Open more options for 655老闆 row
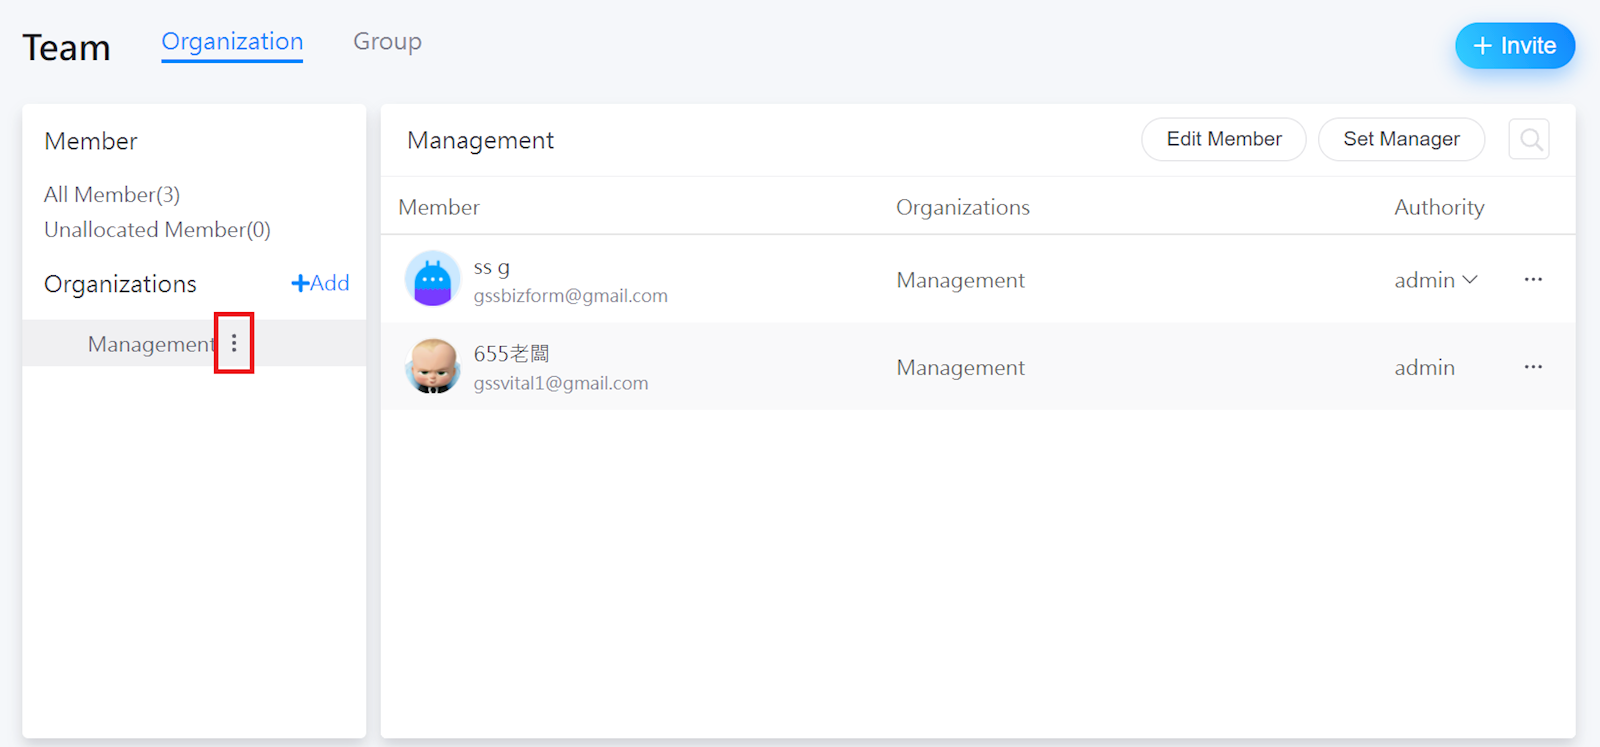Image resolution: width=1600 pixels, height=747 pixels. click(1533, 367)
